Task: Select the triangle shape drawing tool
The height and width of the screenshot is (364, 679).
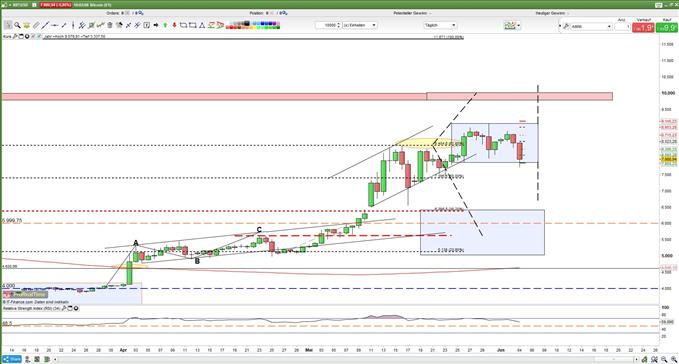Action: [202, 26]
